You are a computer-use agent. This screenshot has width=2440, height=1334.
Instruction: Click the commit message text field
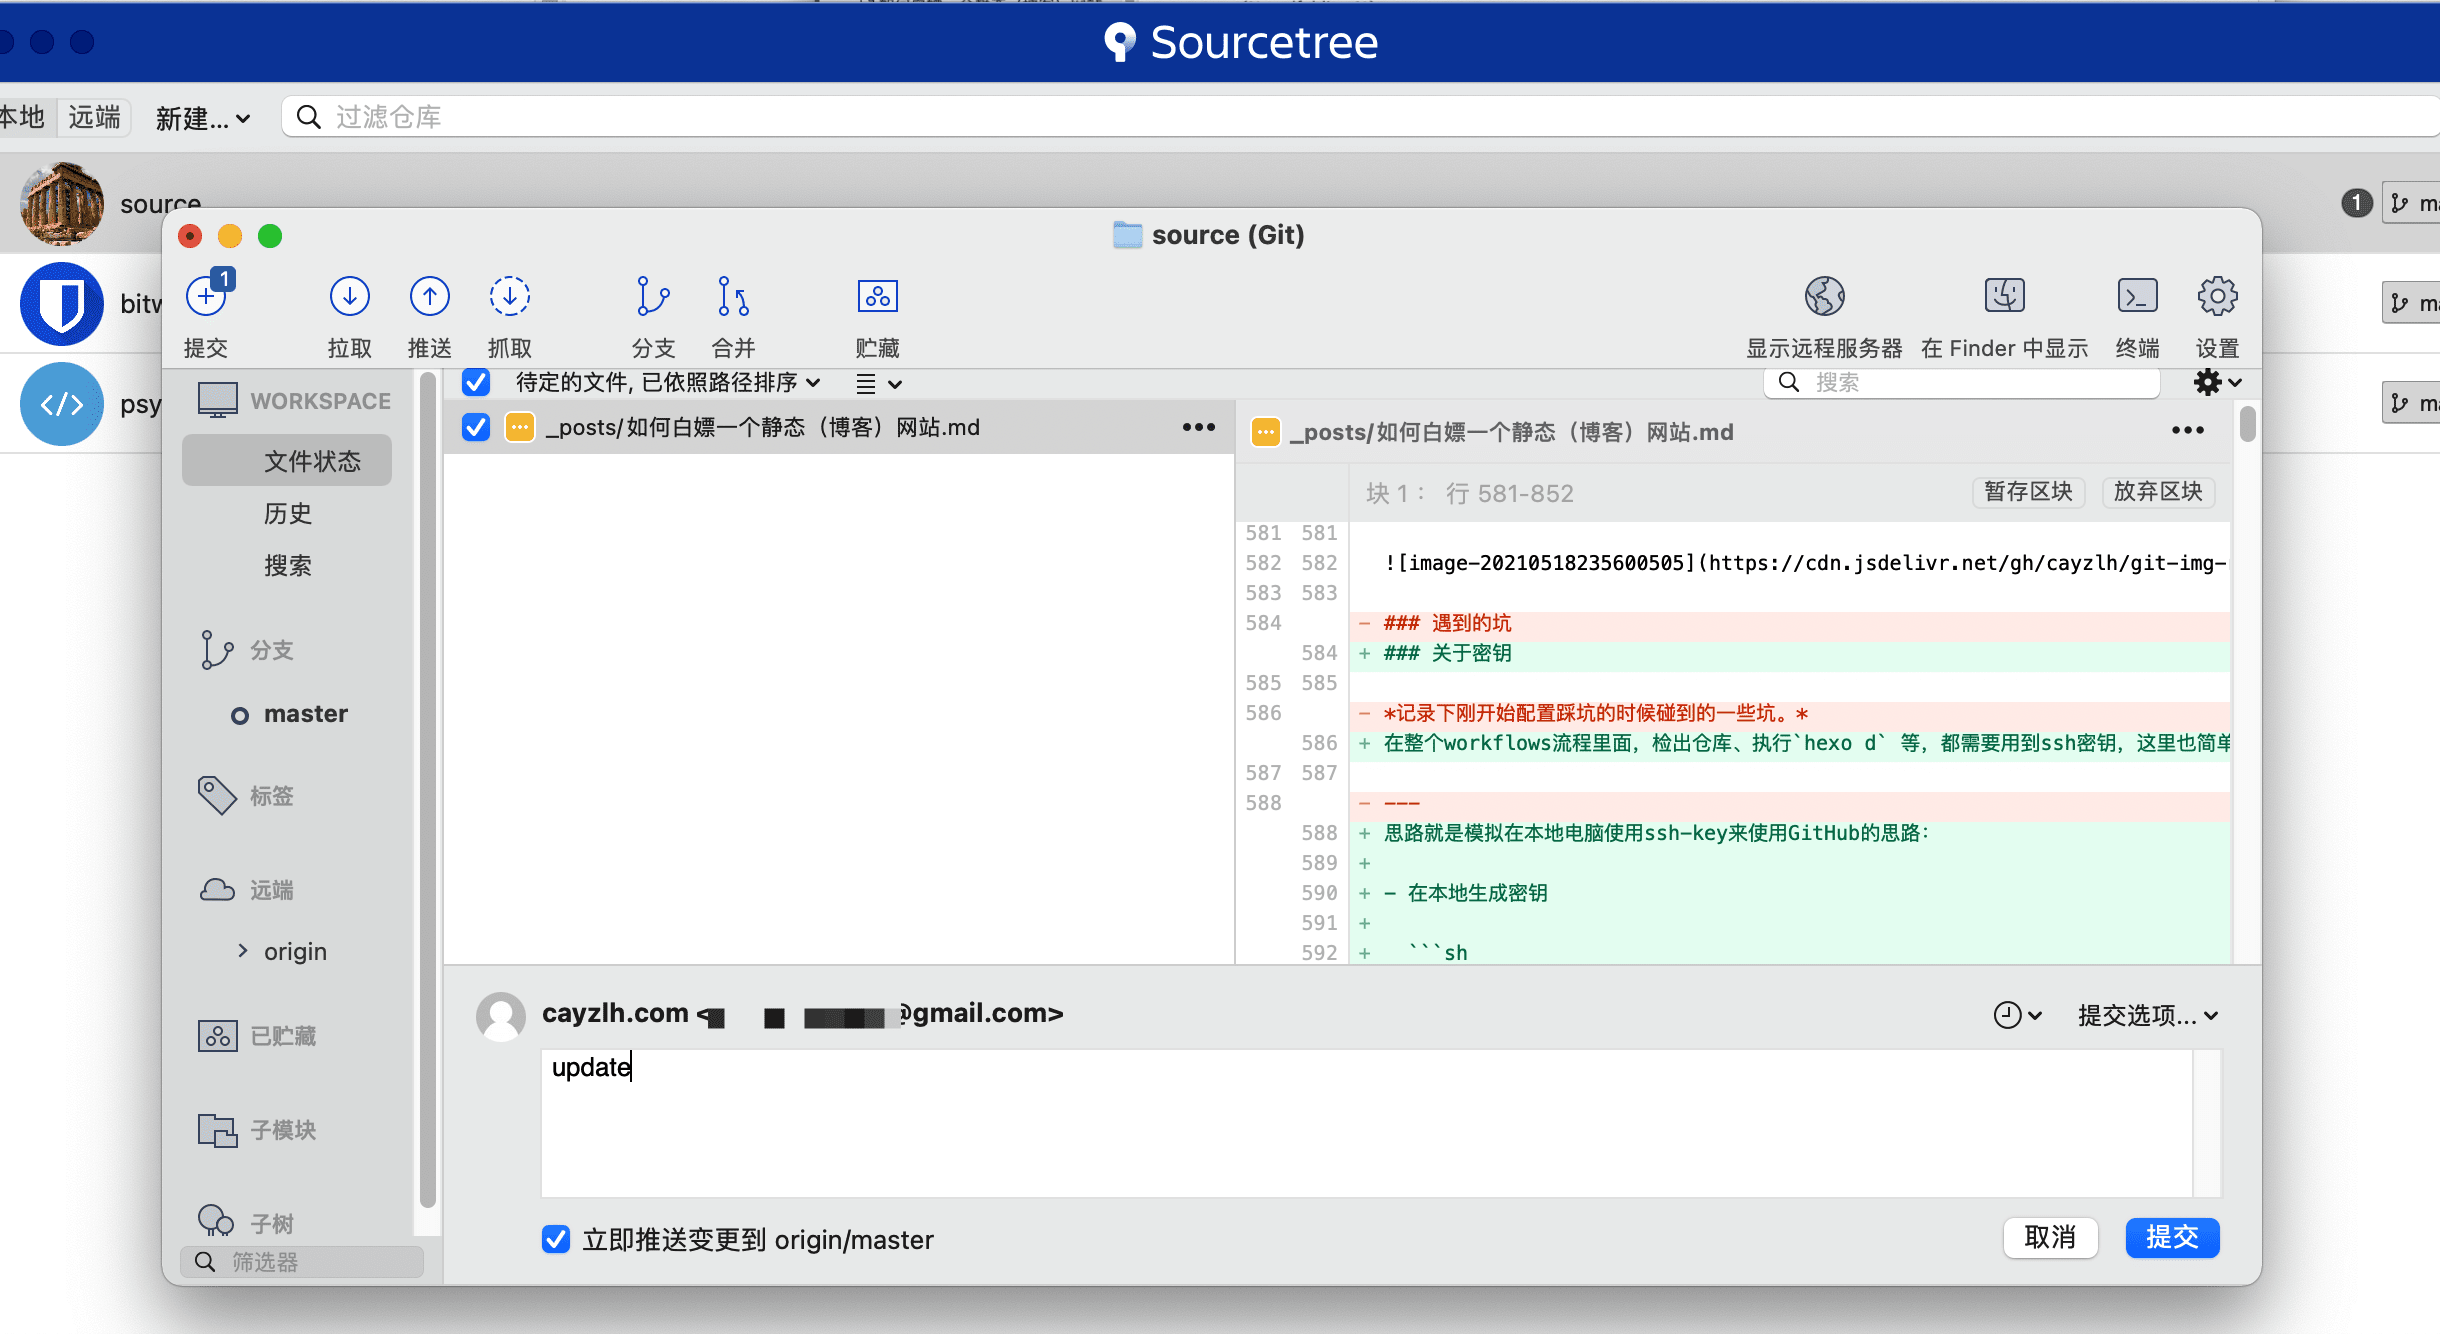pyautogui.click(x=1365, y=1122)
